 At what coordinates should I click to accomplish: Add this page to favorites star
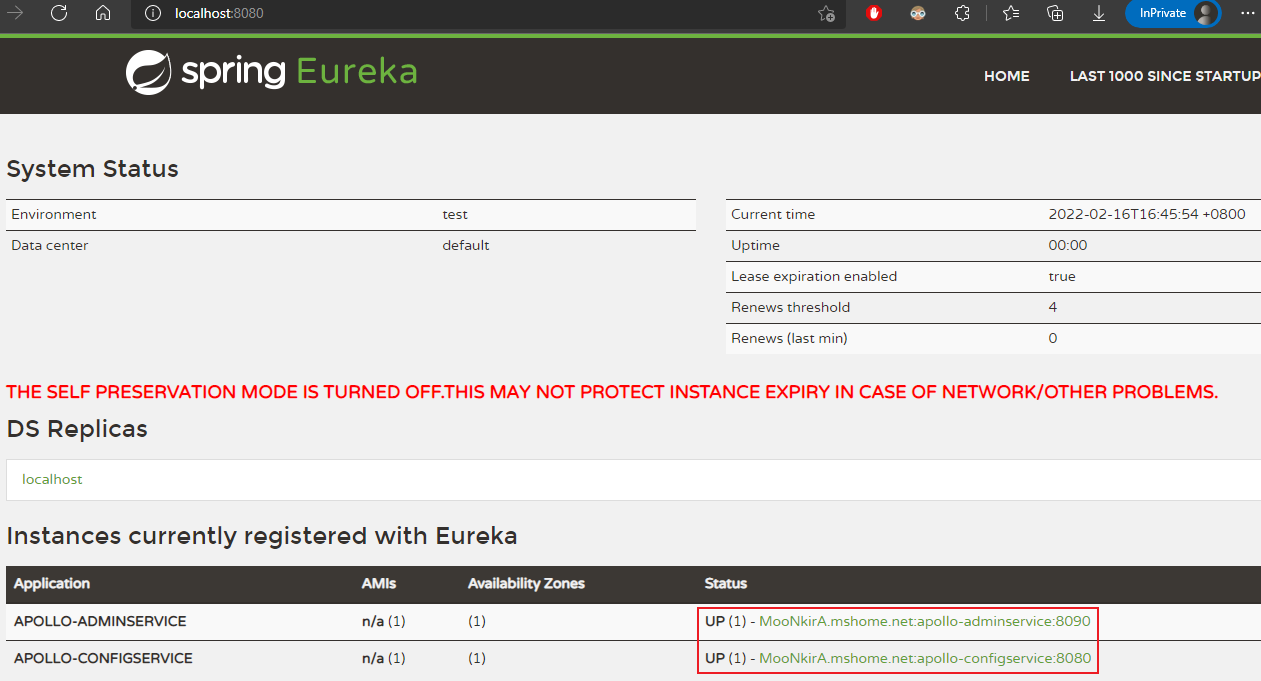(x=826, y=14)
